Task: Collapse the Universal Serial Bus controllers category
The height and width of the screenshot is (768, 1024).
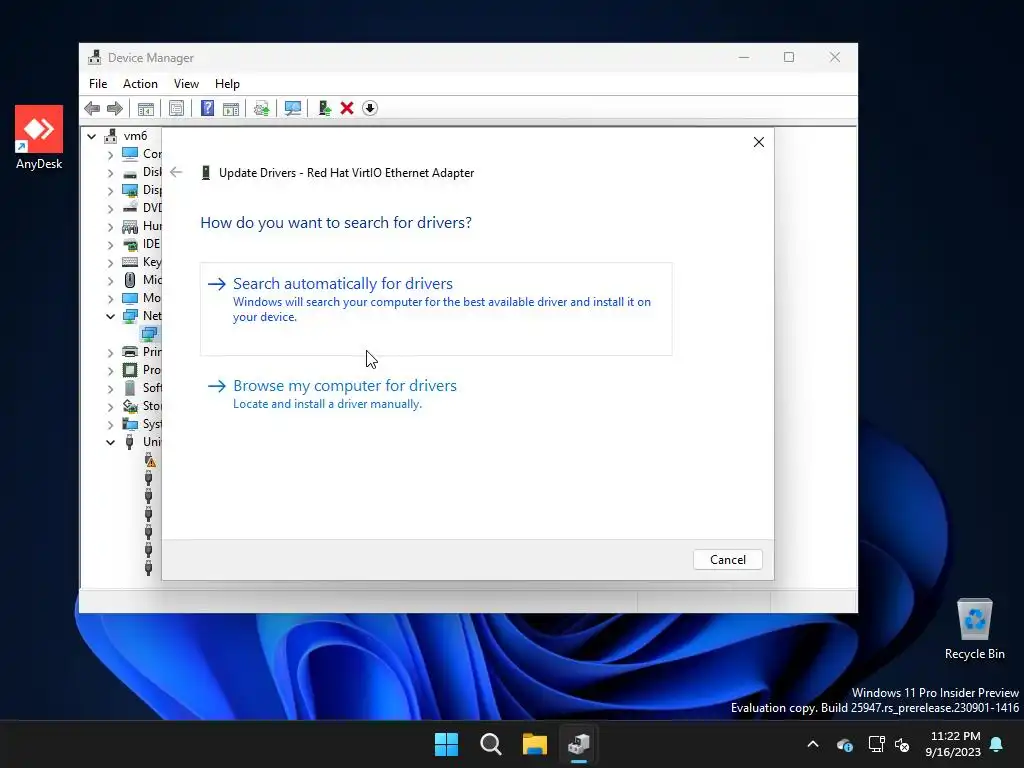Action: pos(110,443)
